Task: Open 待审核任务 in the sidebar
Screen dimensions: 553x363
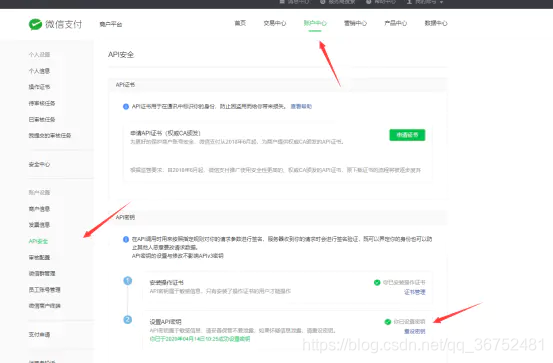Action: pyautogui.click(x=42, y=103)
